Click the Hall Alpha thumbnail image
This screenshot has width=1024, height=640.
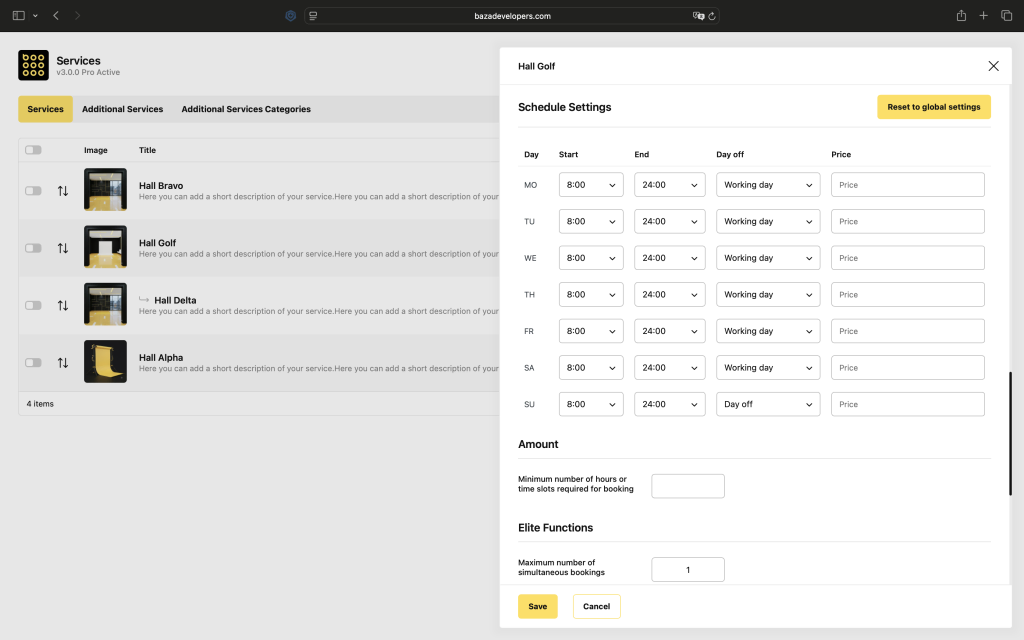[x=105, y=362]
